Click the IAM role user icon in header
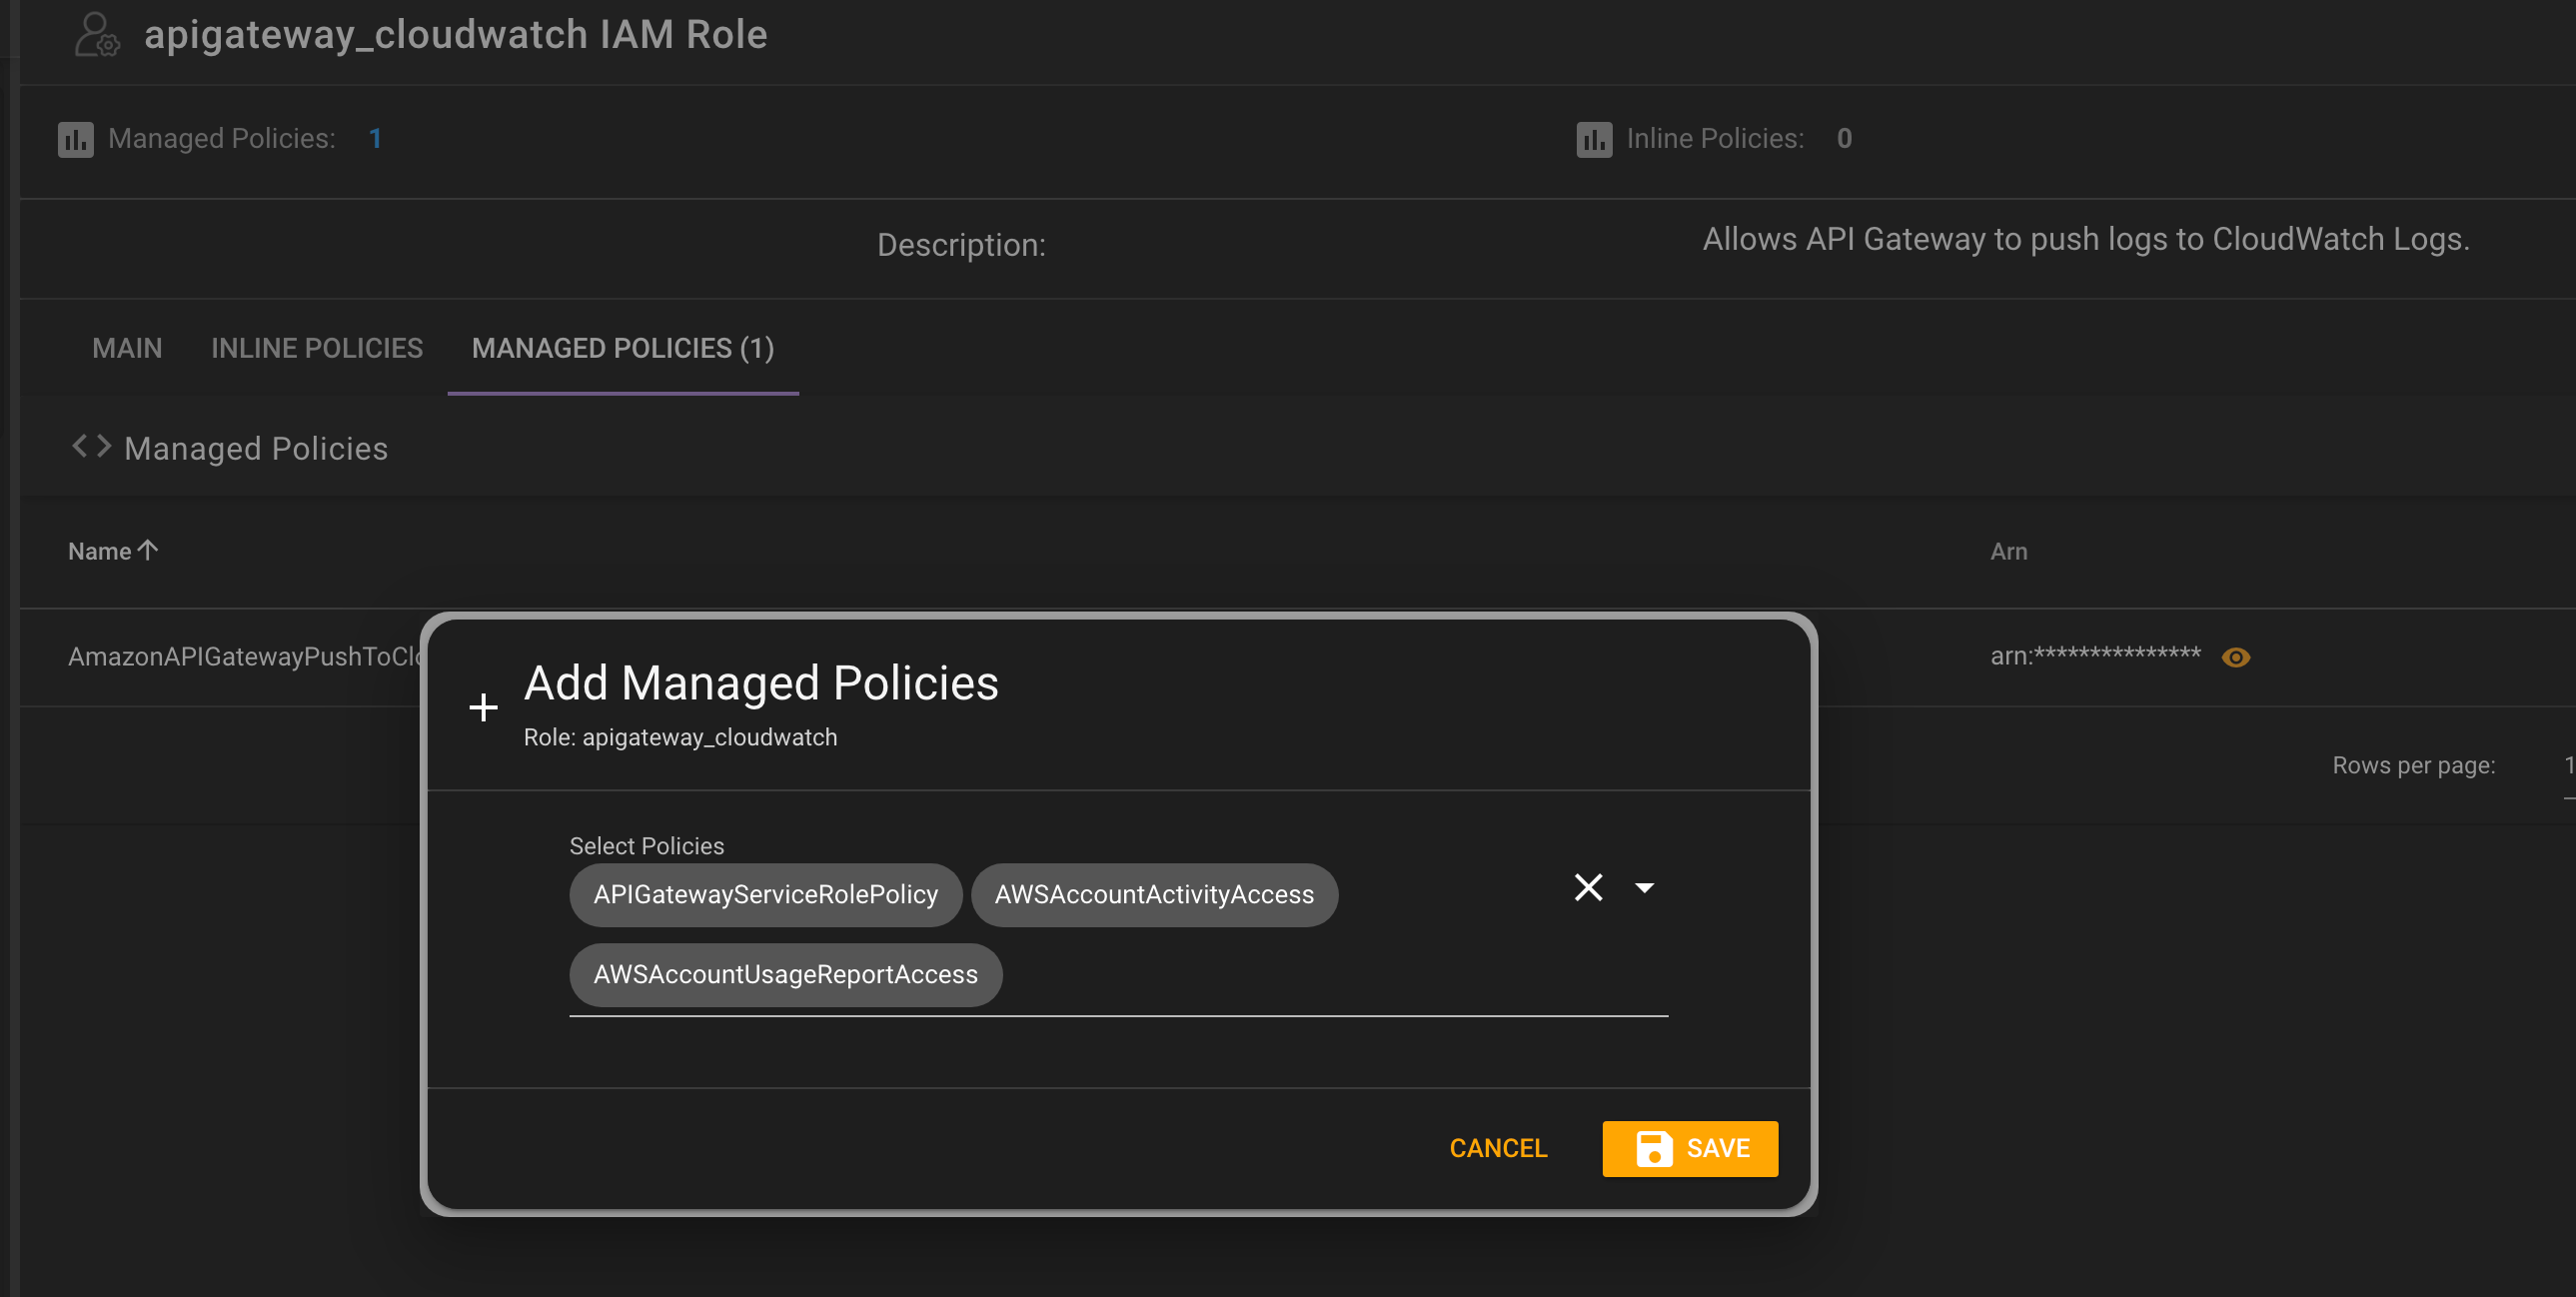 97,35
